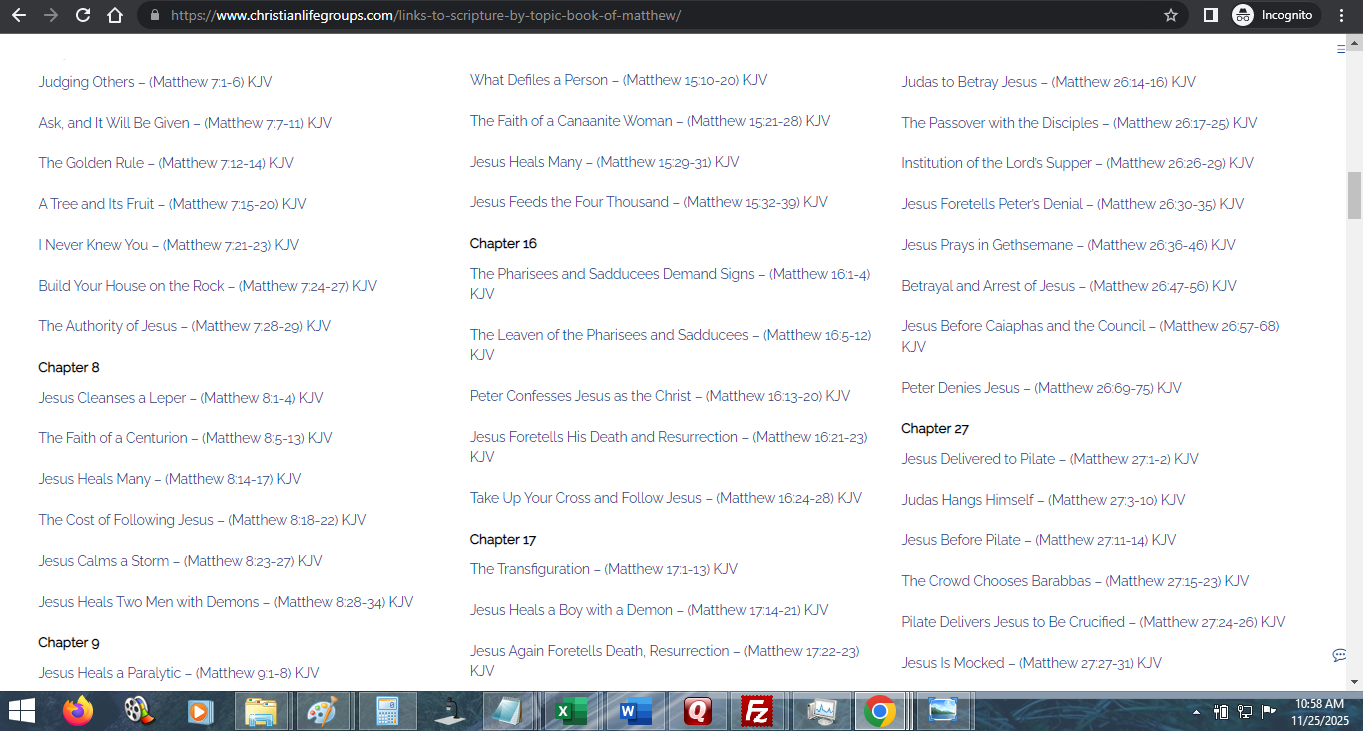1363x731 pixels.
Task: Open the chat bubble widget icon
Action: click(x=1339, y=655)
